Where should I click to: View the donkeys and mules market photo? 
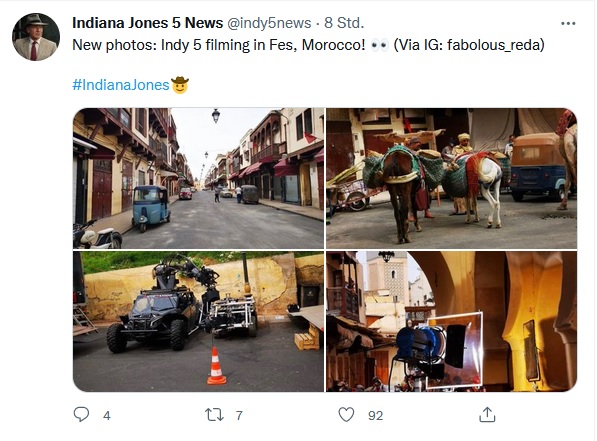click(x=451, y=178)
